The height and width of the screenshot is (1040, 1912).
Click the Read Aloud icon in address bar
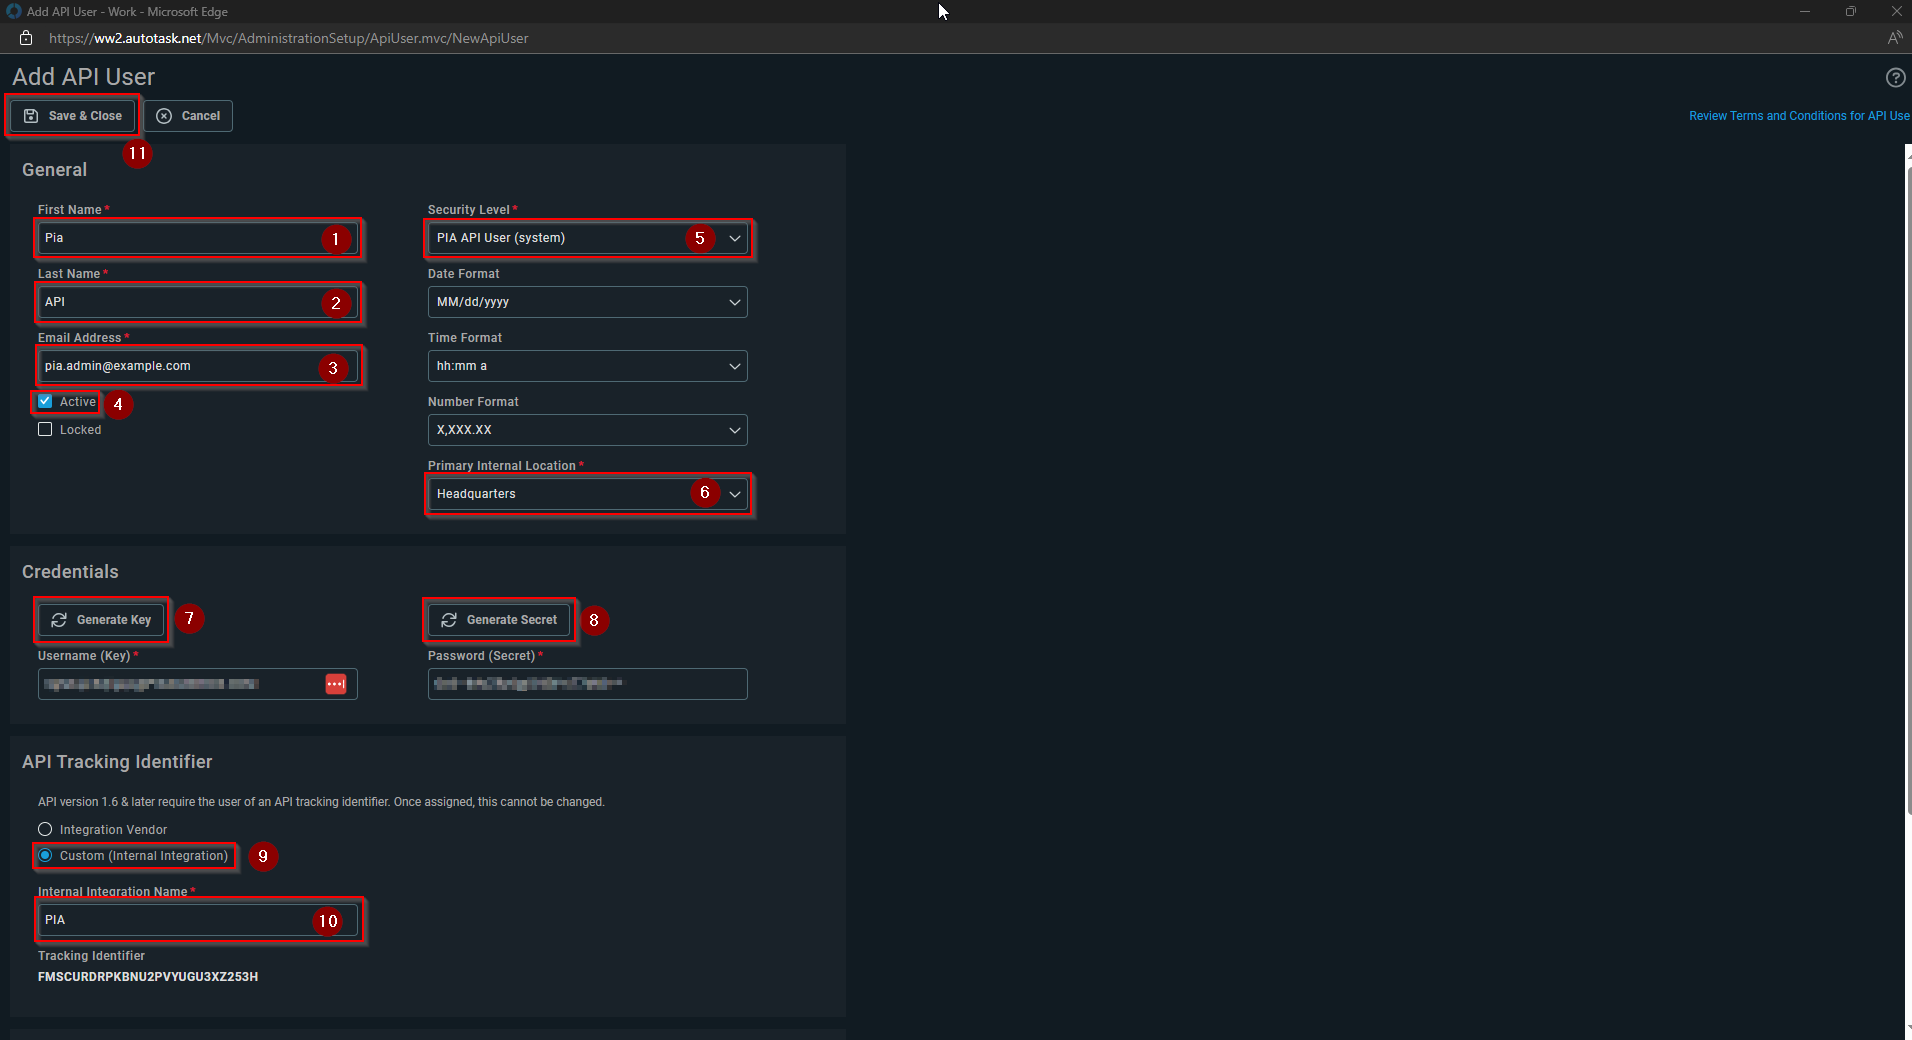click(1894, 38)
